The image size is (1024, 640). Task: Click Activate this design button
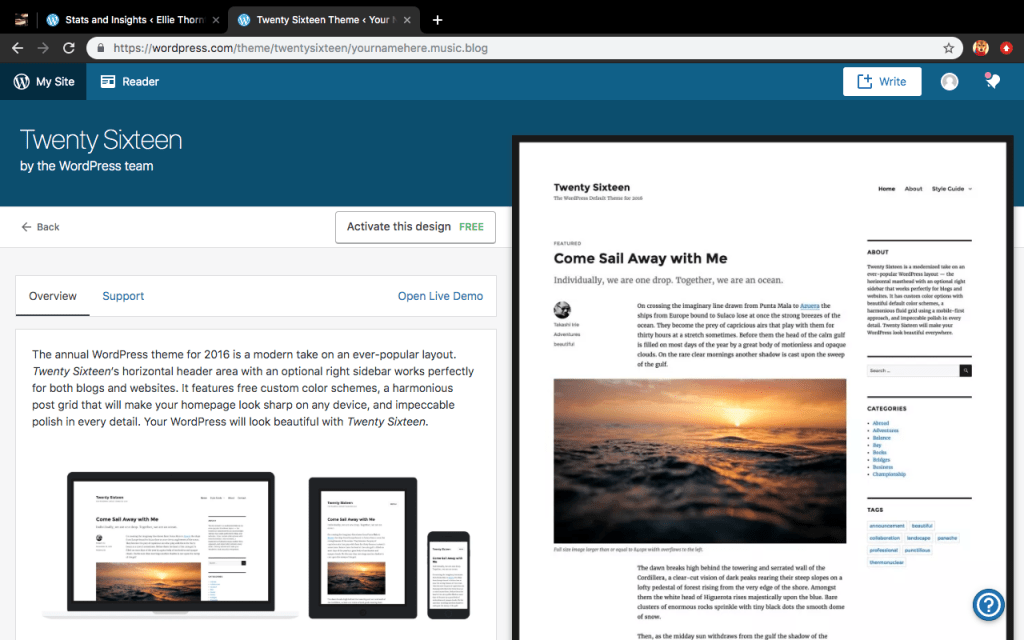(415, 227)
